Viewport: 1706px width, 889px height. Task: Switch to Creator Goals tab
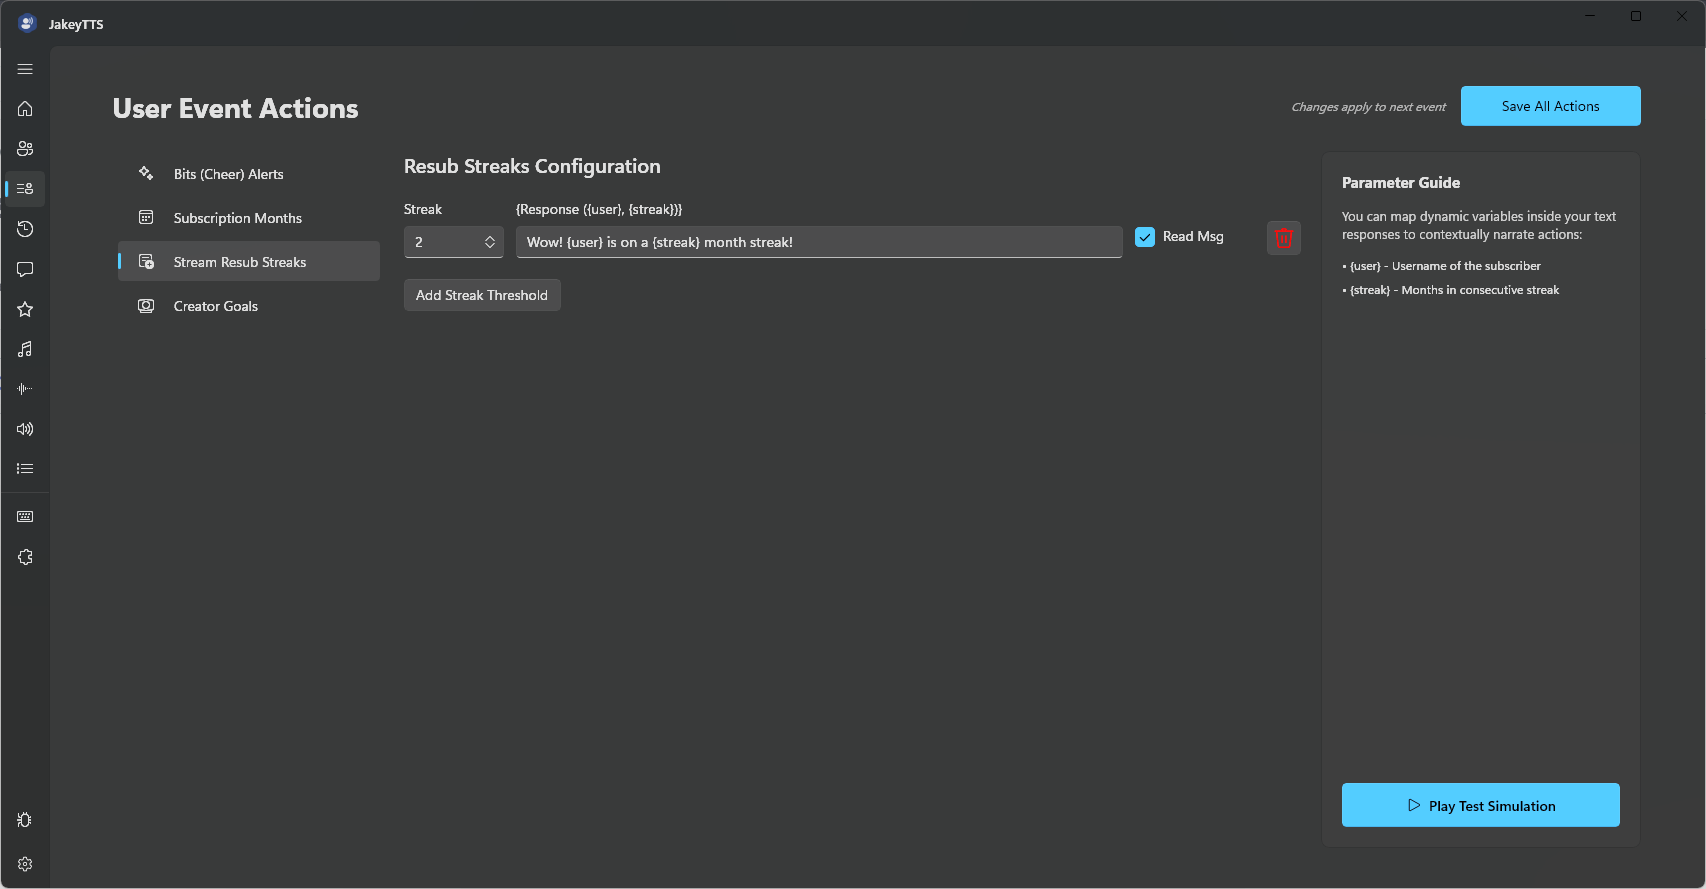249,306
